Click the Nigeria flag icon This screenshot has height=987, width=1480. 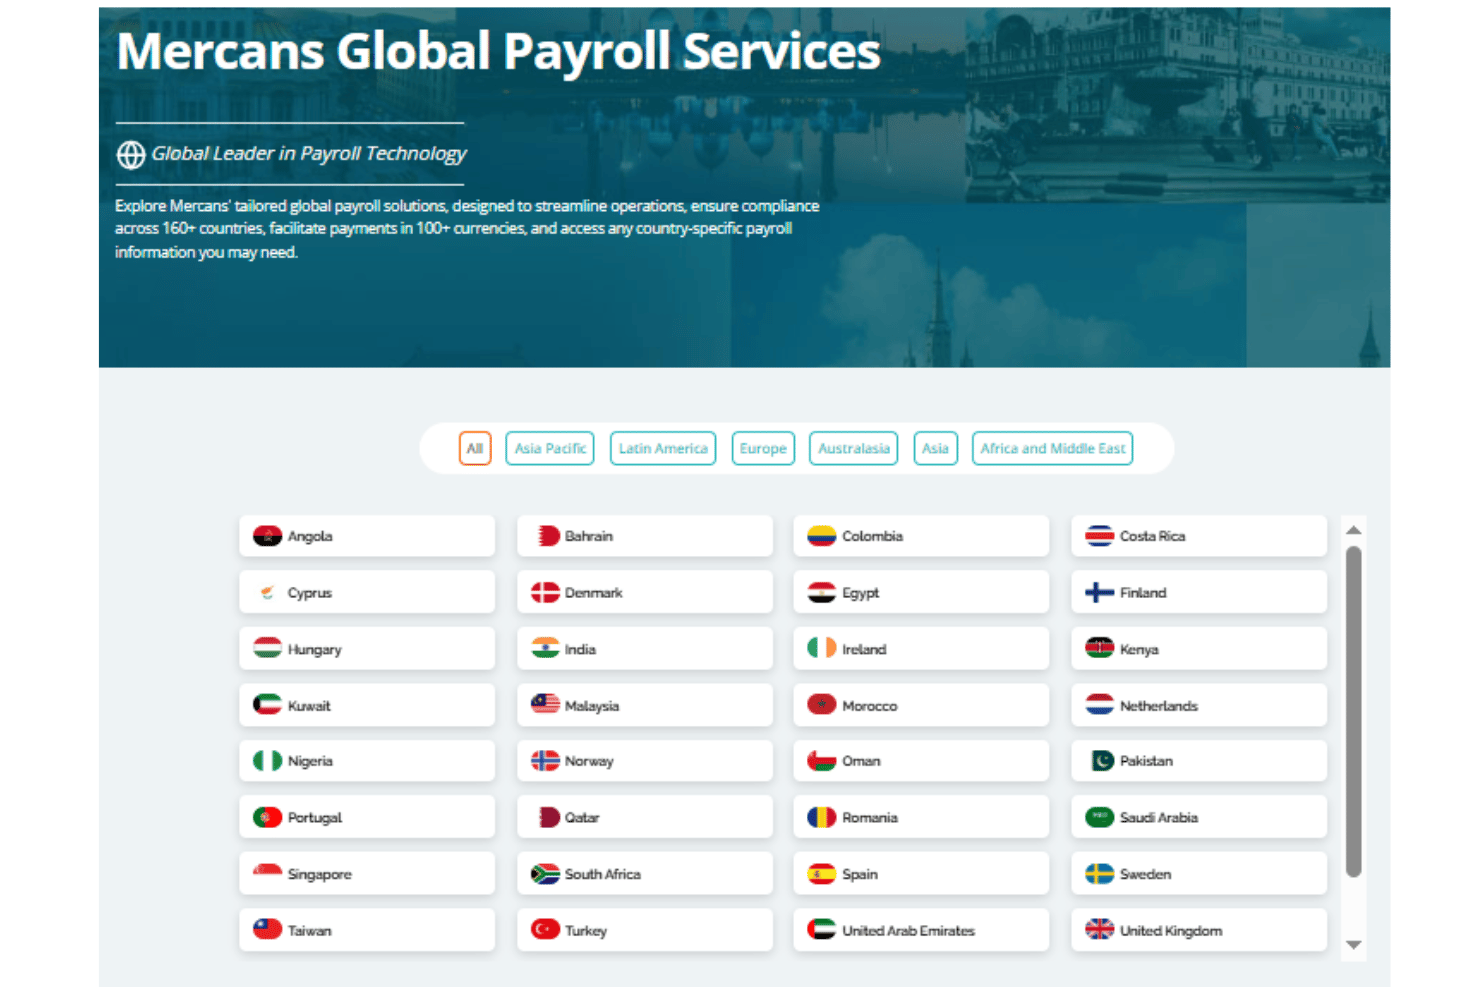click(267, 761)
